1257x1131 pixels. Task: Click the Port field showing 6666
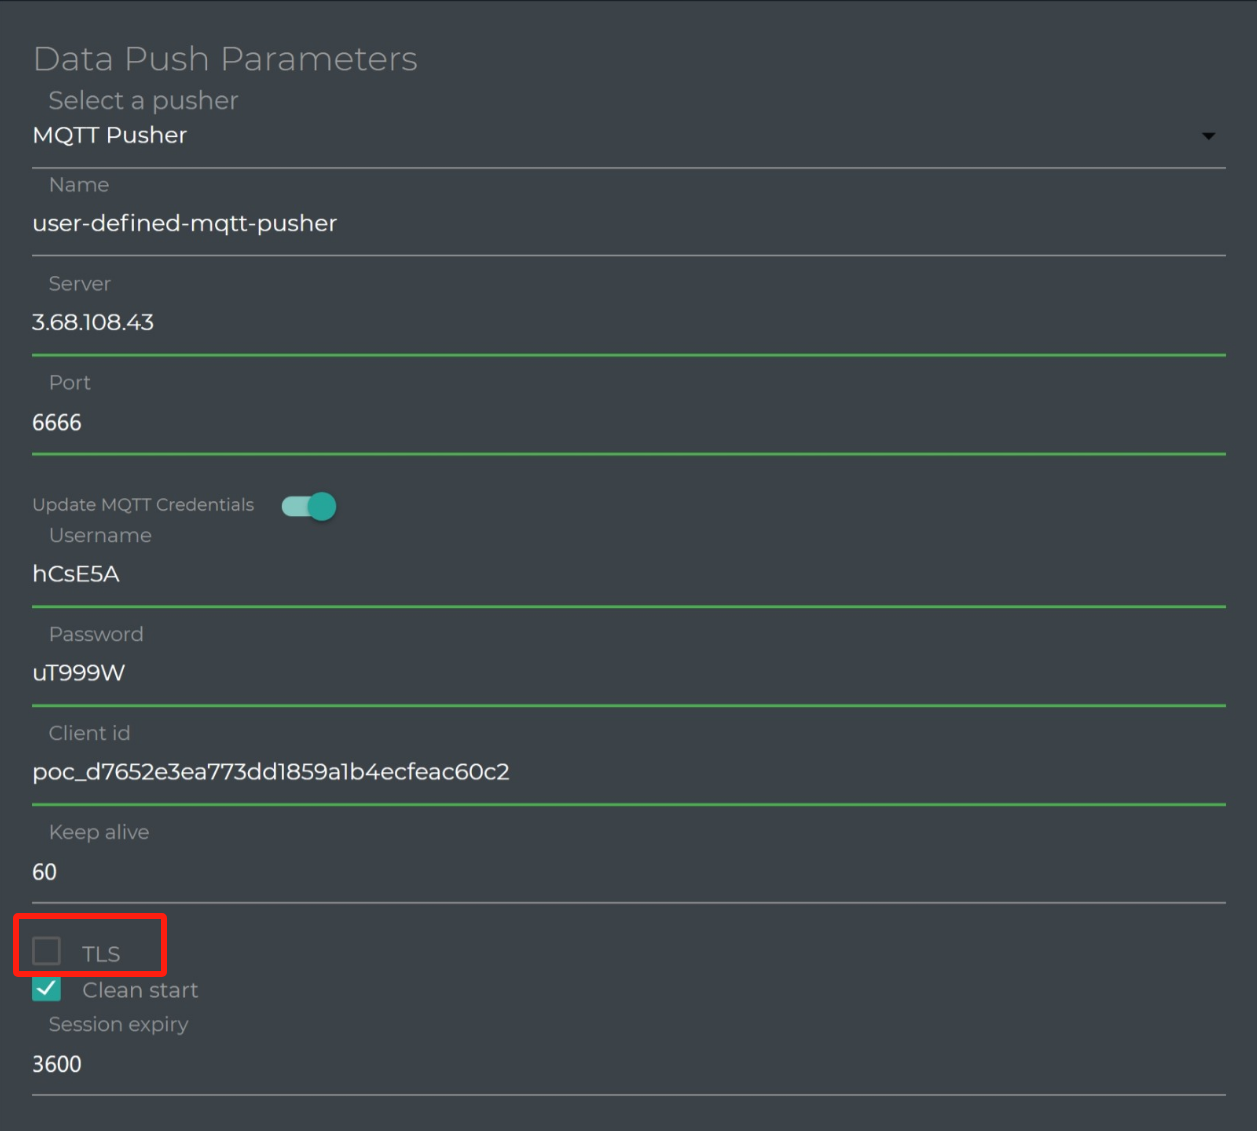tap(400, 422)
